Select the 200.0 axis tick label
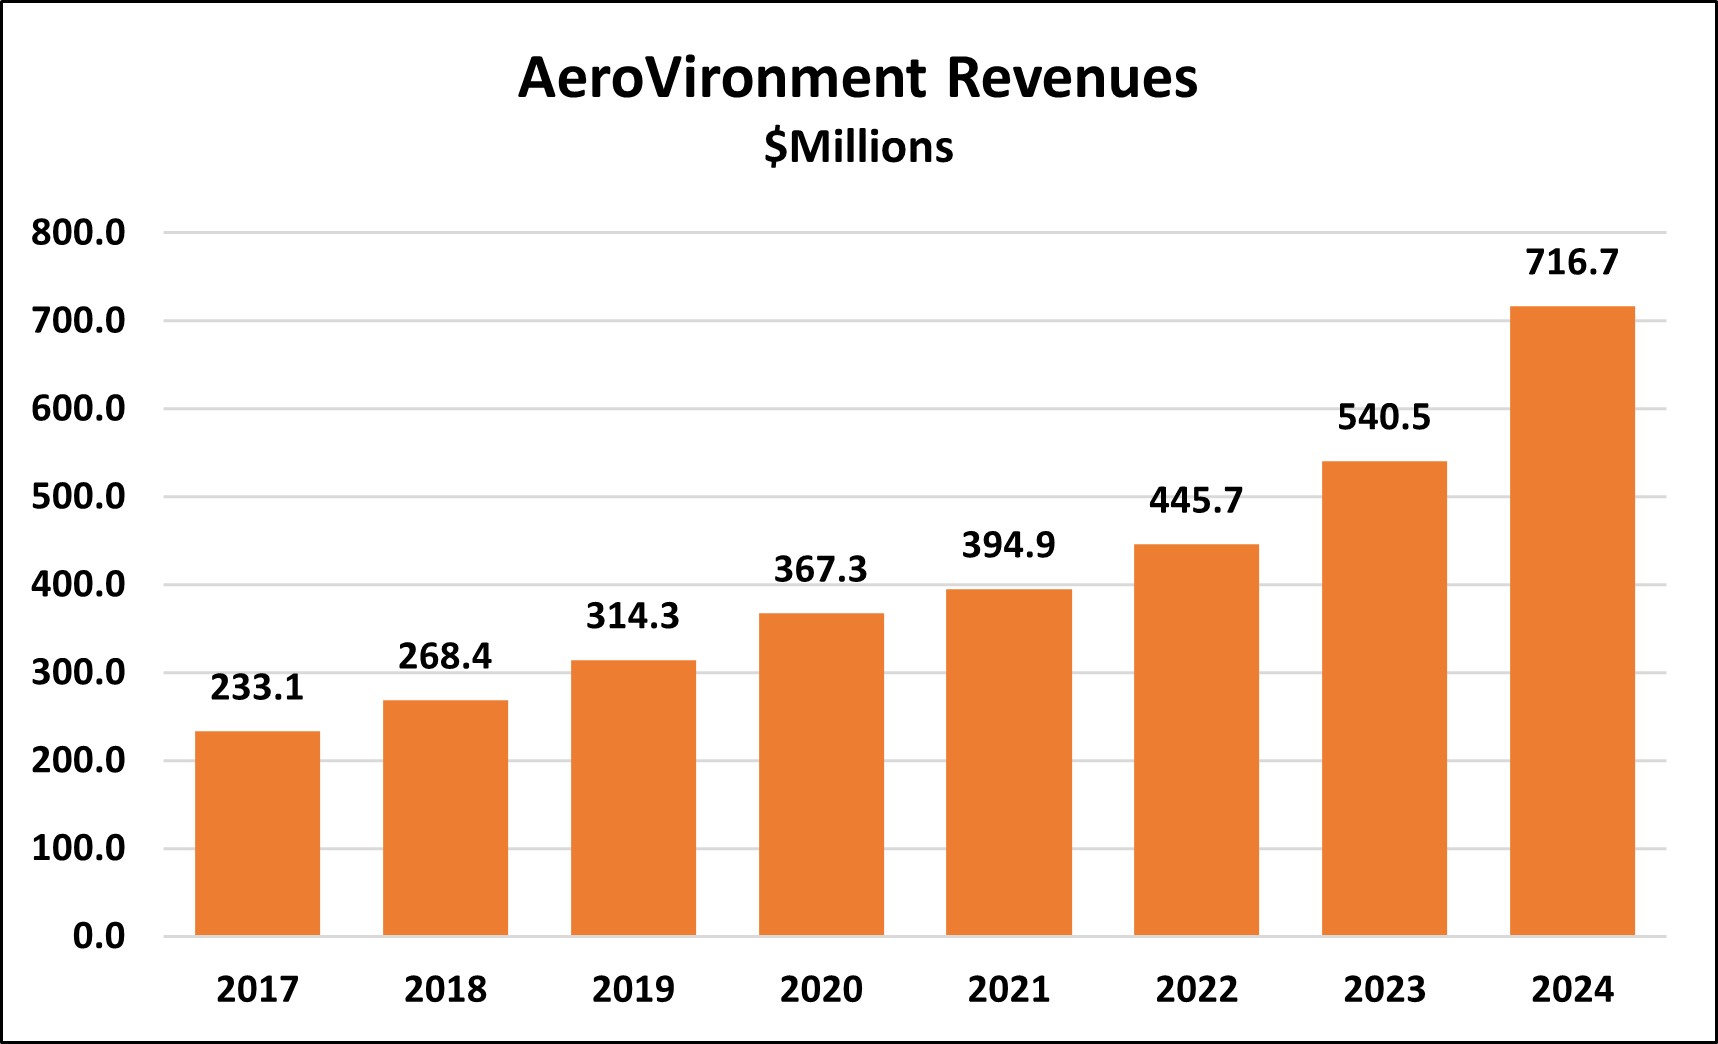This screenshot has width=1718, height=1044. pyautogui.click(x=78, y=761)
